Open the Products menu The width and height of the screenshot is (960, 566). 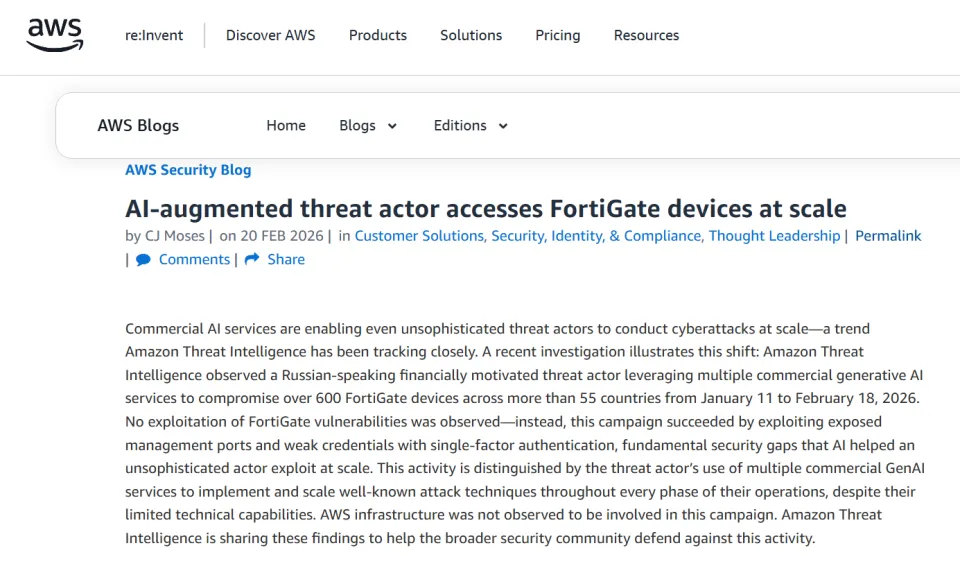click(378, 36)
